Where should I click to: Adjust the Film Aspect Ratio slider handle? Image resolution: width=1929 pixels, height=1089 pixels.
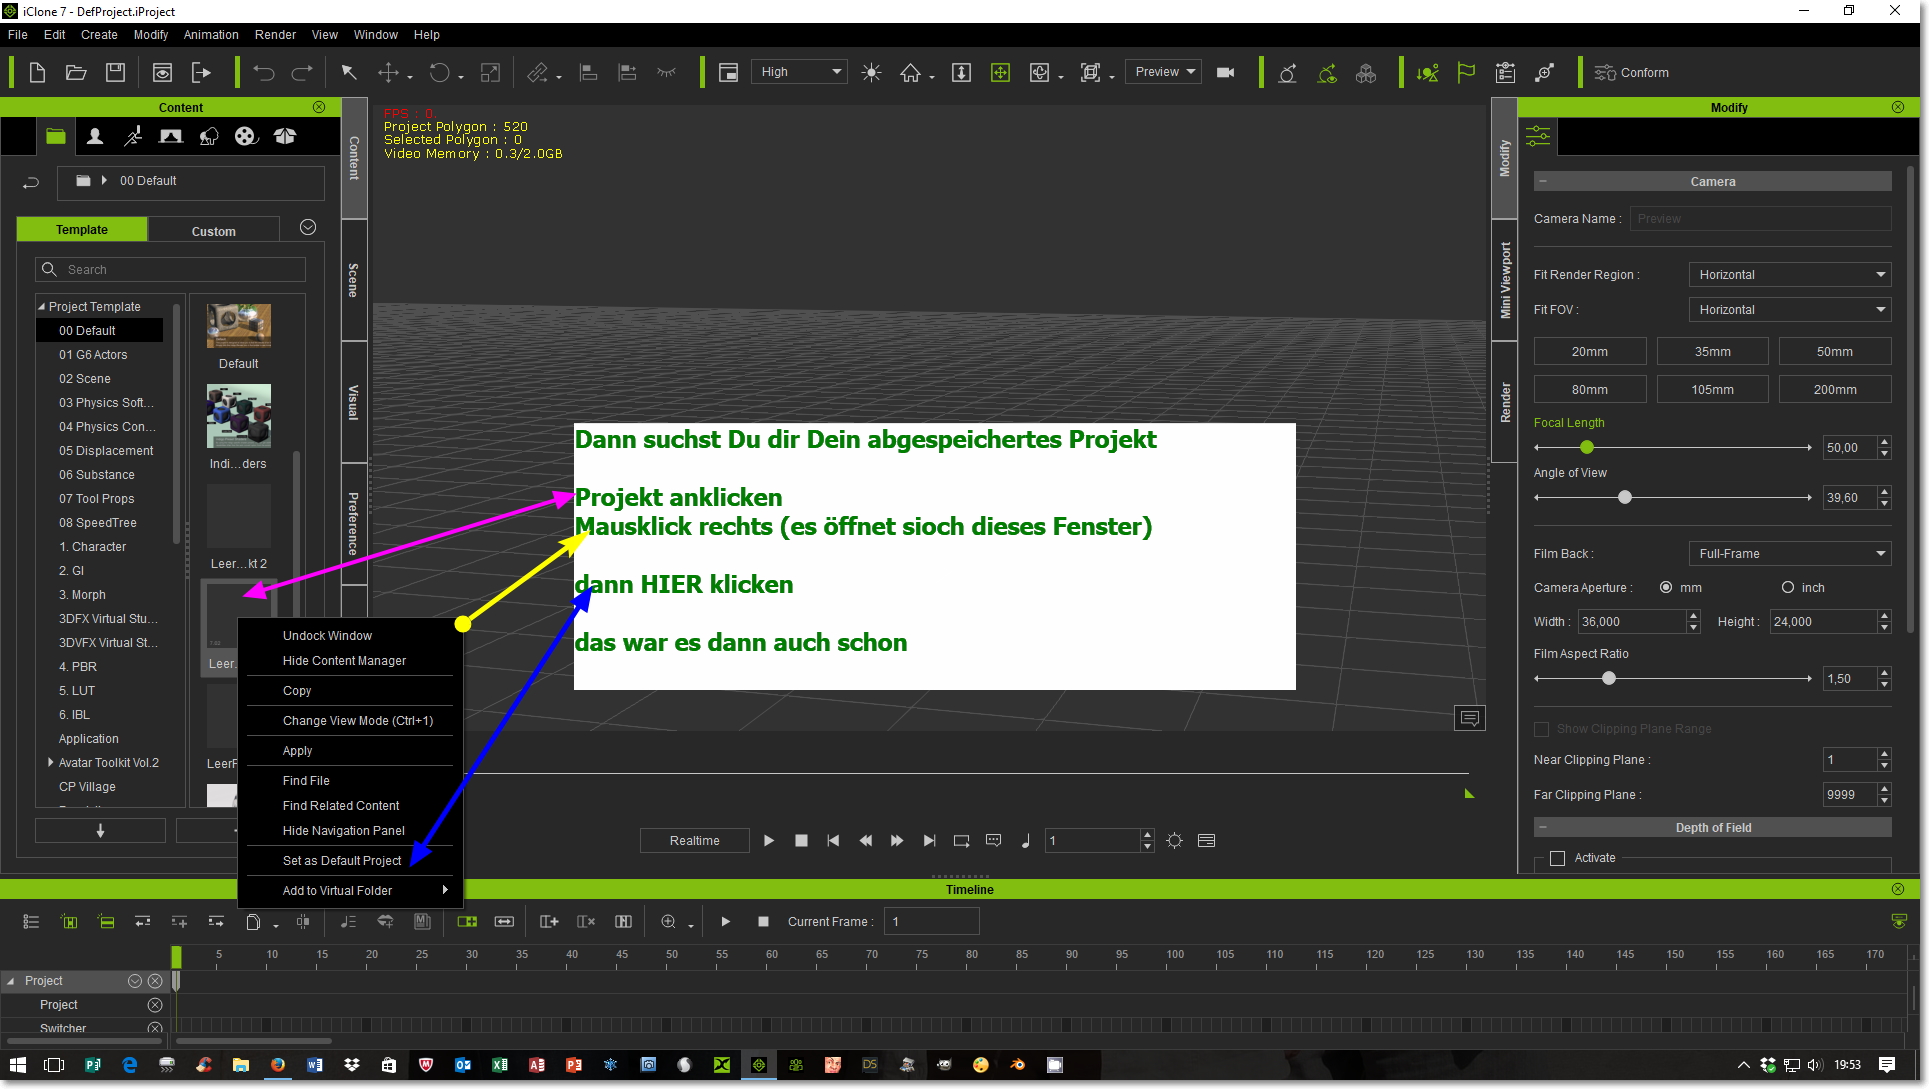coord(1609,679)
